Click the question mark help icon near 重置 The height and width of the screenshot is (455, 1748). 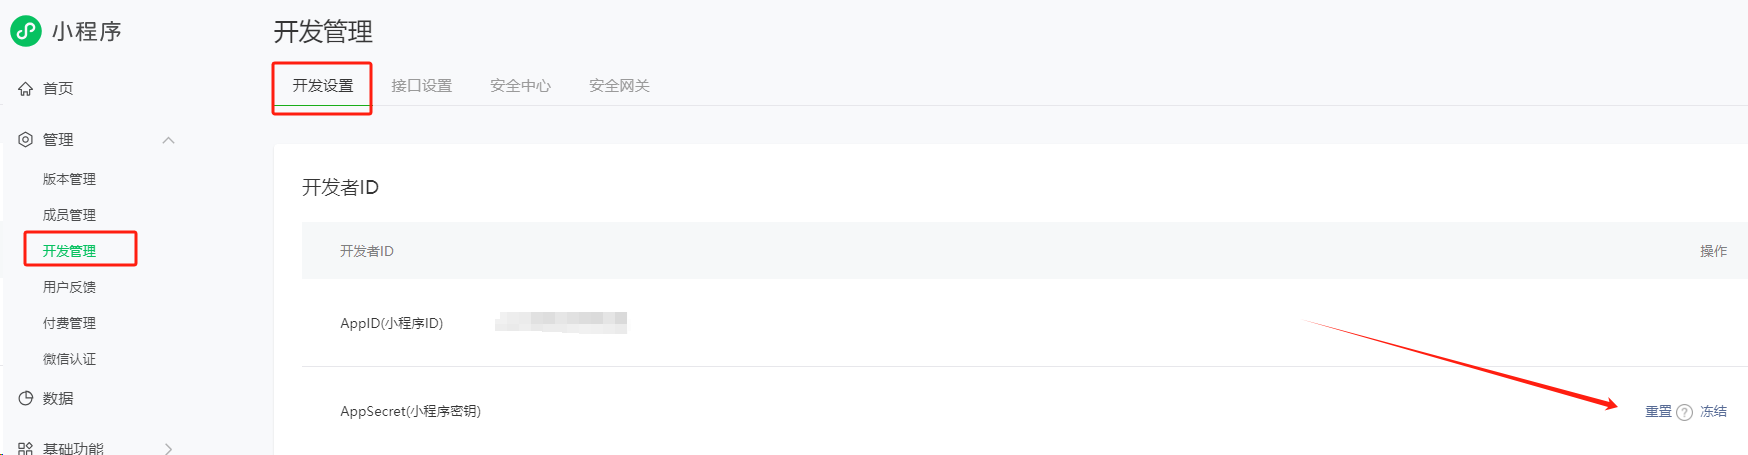coord(1684,412)
